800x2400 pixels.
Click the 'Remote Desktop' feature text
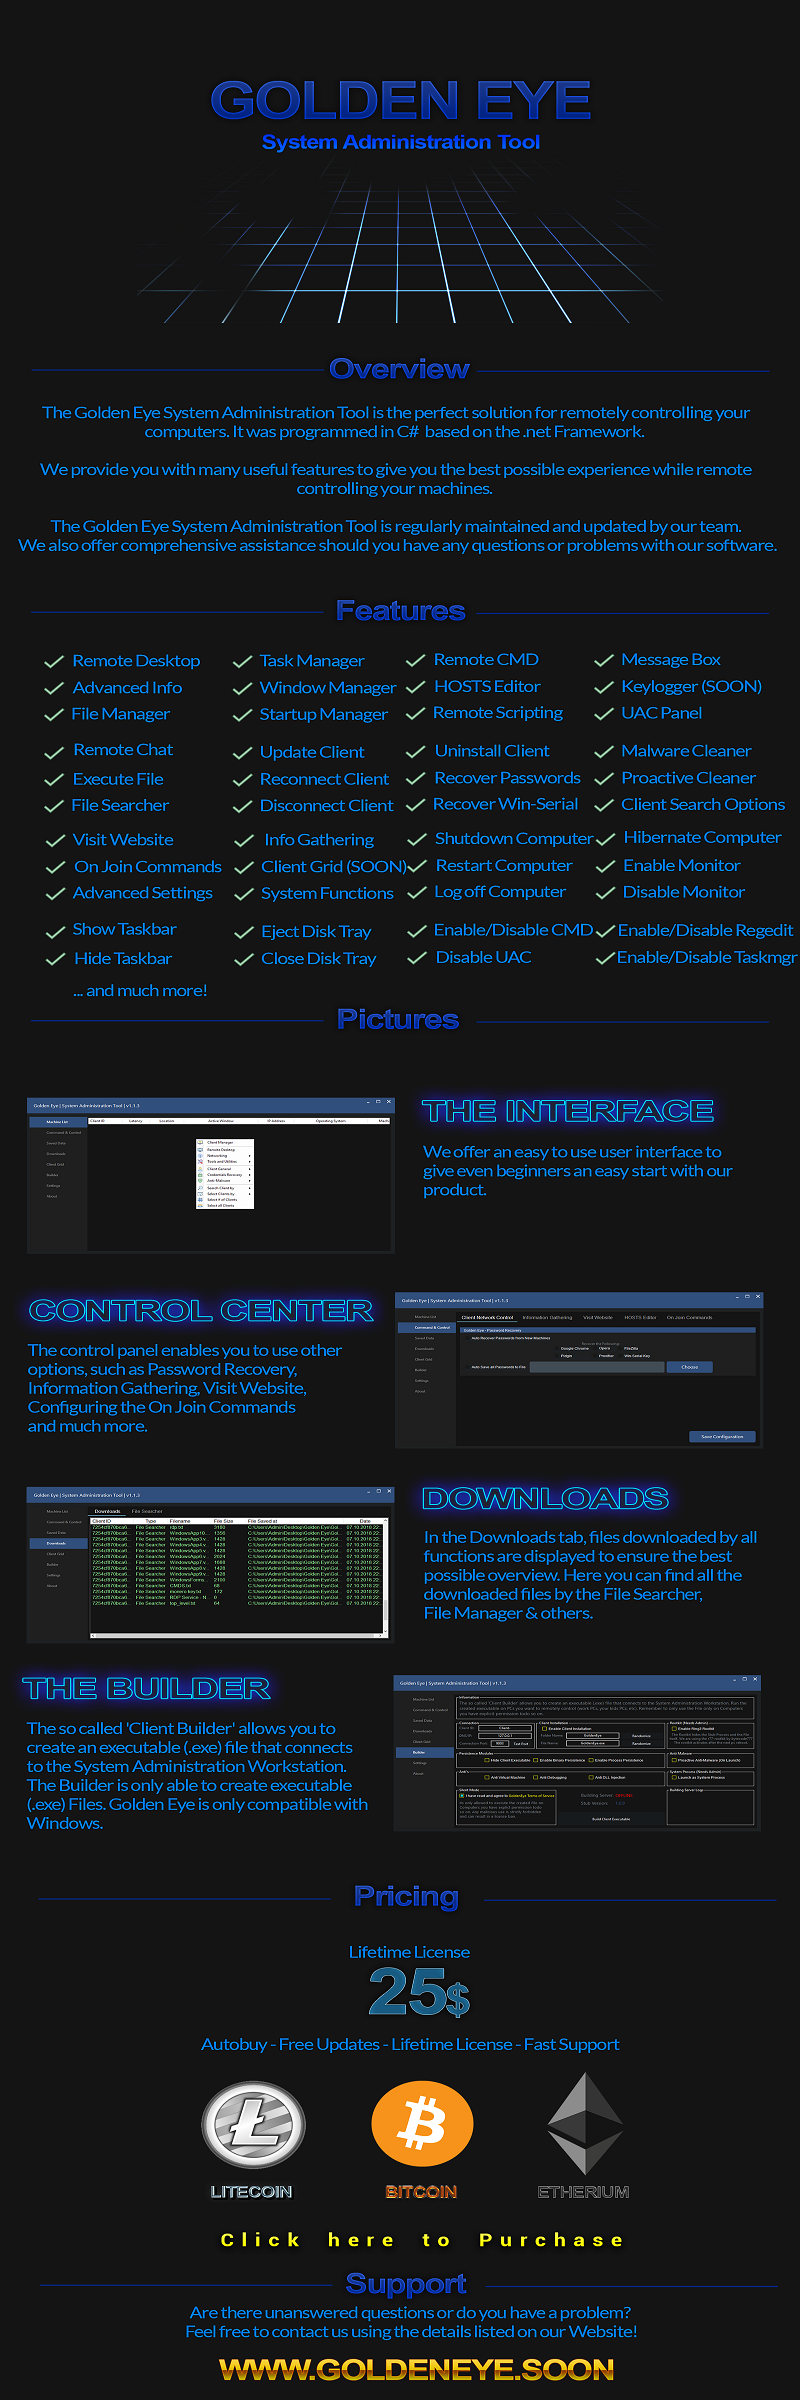click(x=136, y=661)
